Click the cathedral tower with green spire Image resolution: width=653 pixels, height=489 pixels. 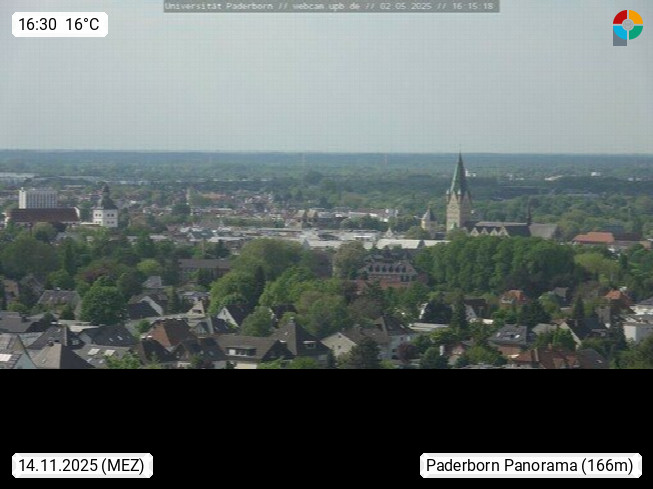(459, 195)
